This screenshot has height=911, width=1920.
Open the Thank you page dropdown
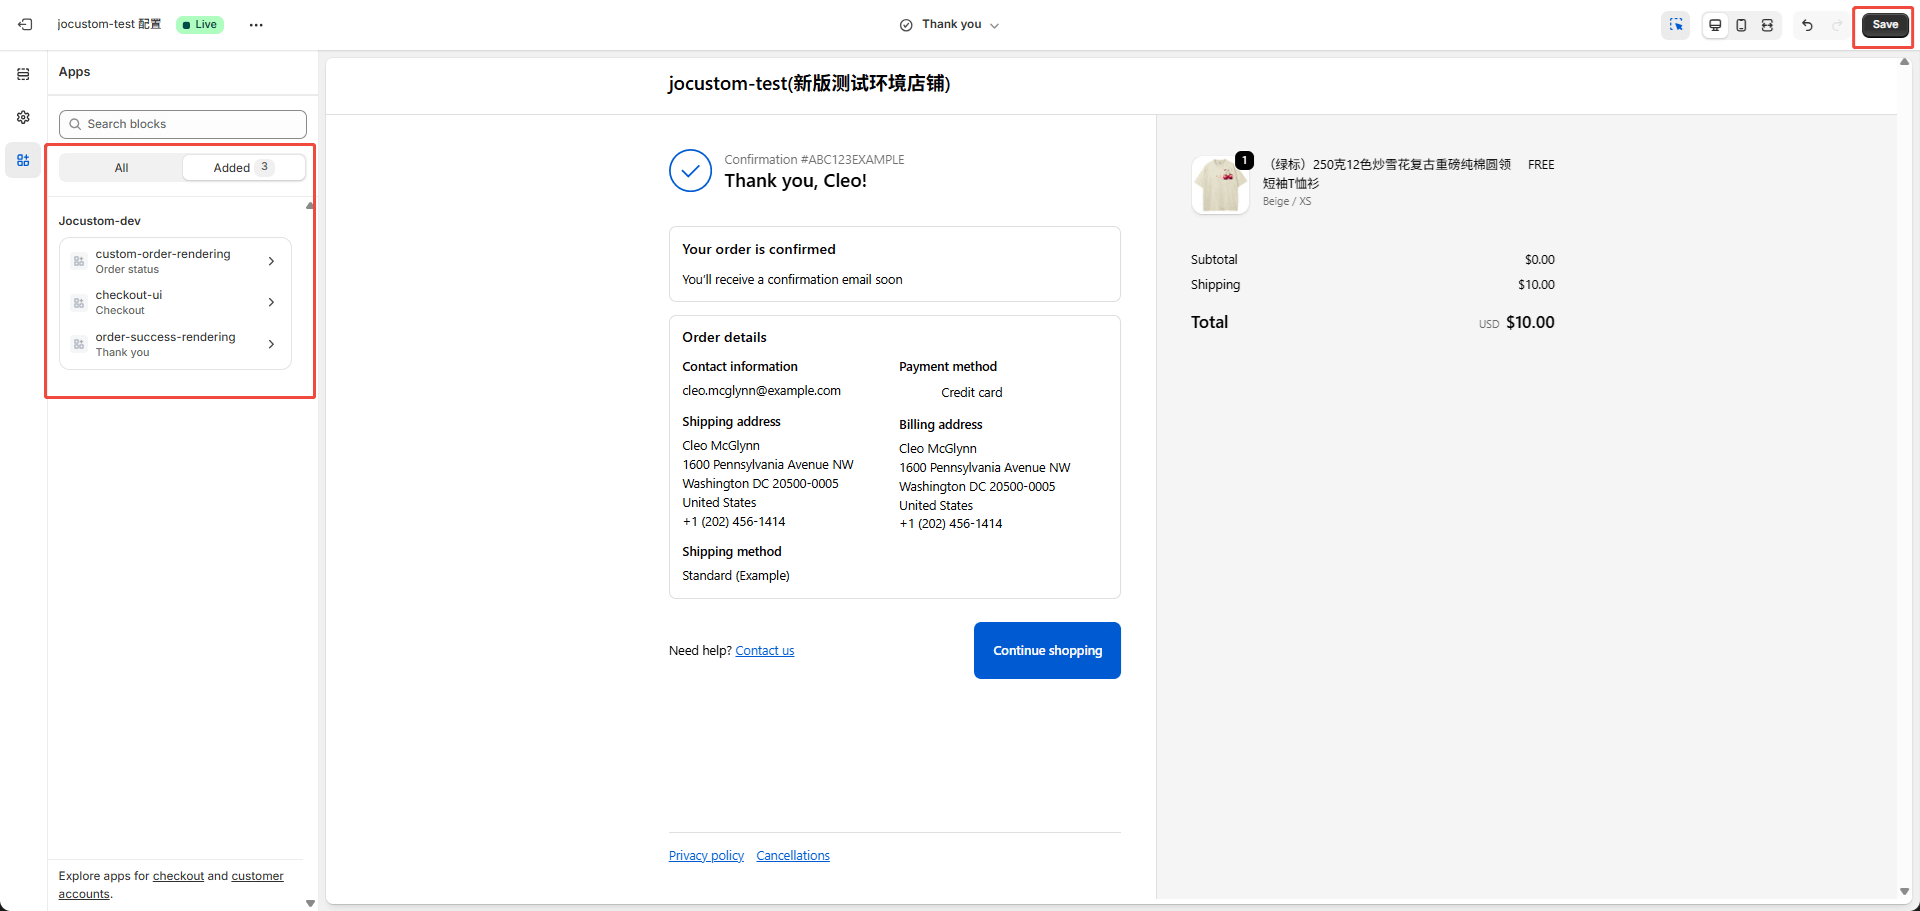[x=949, y=25]
